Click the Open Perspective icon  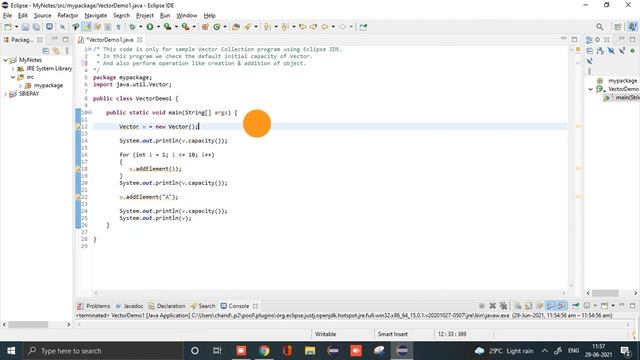pos(618,27)
